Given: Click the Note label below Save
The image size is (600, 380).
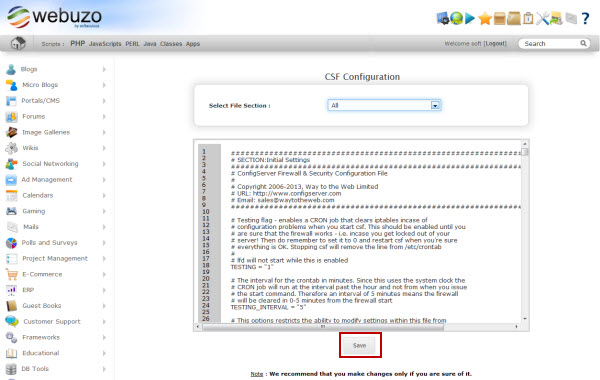Looking at the screenshot, I should click(x=257, y=374).
